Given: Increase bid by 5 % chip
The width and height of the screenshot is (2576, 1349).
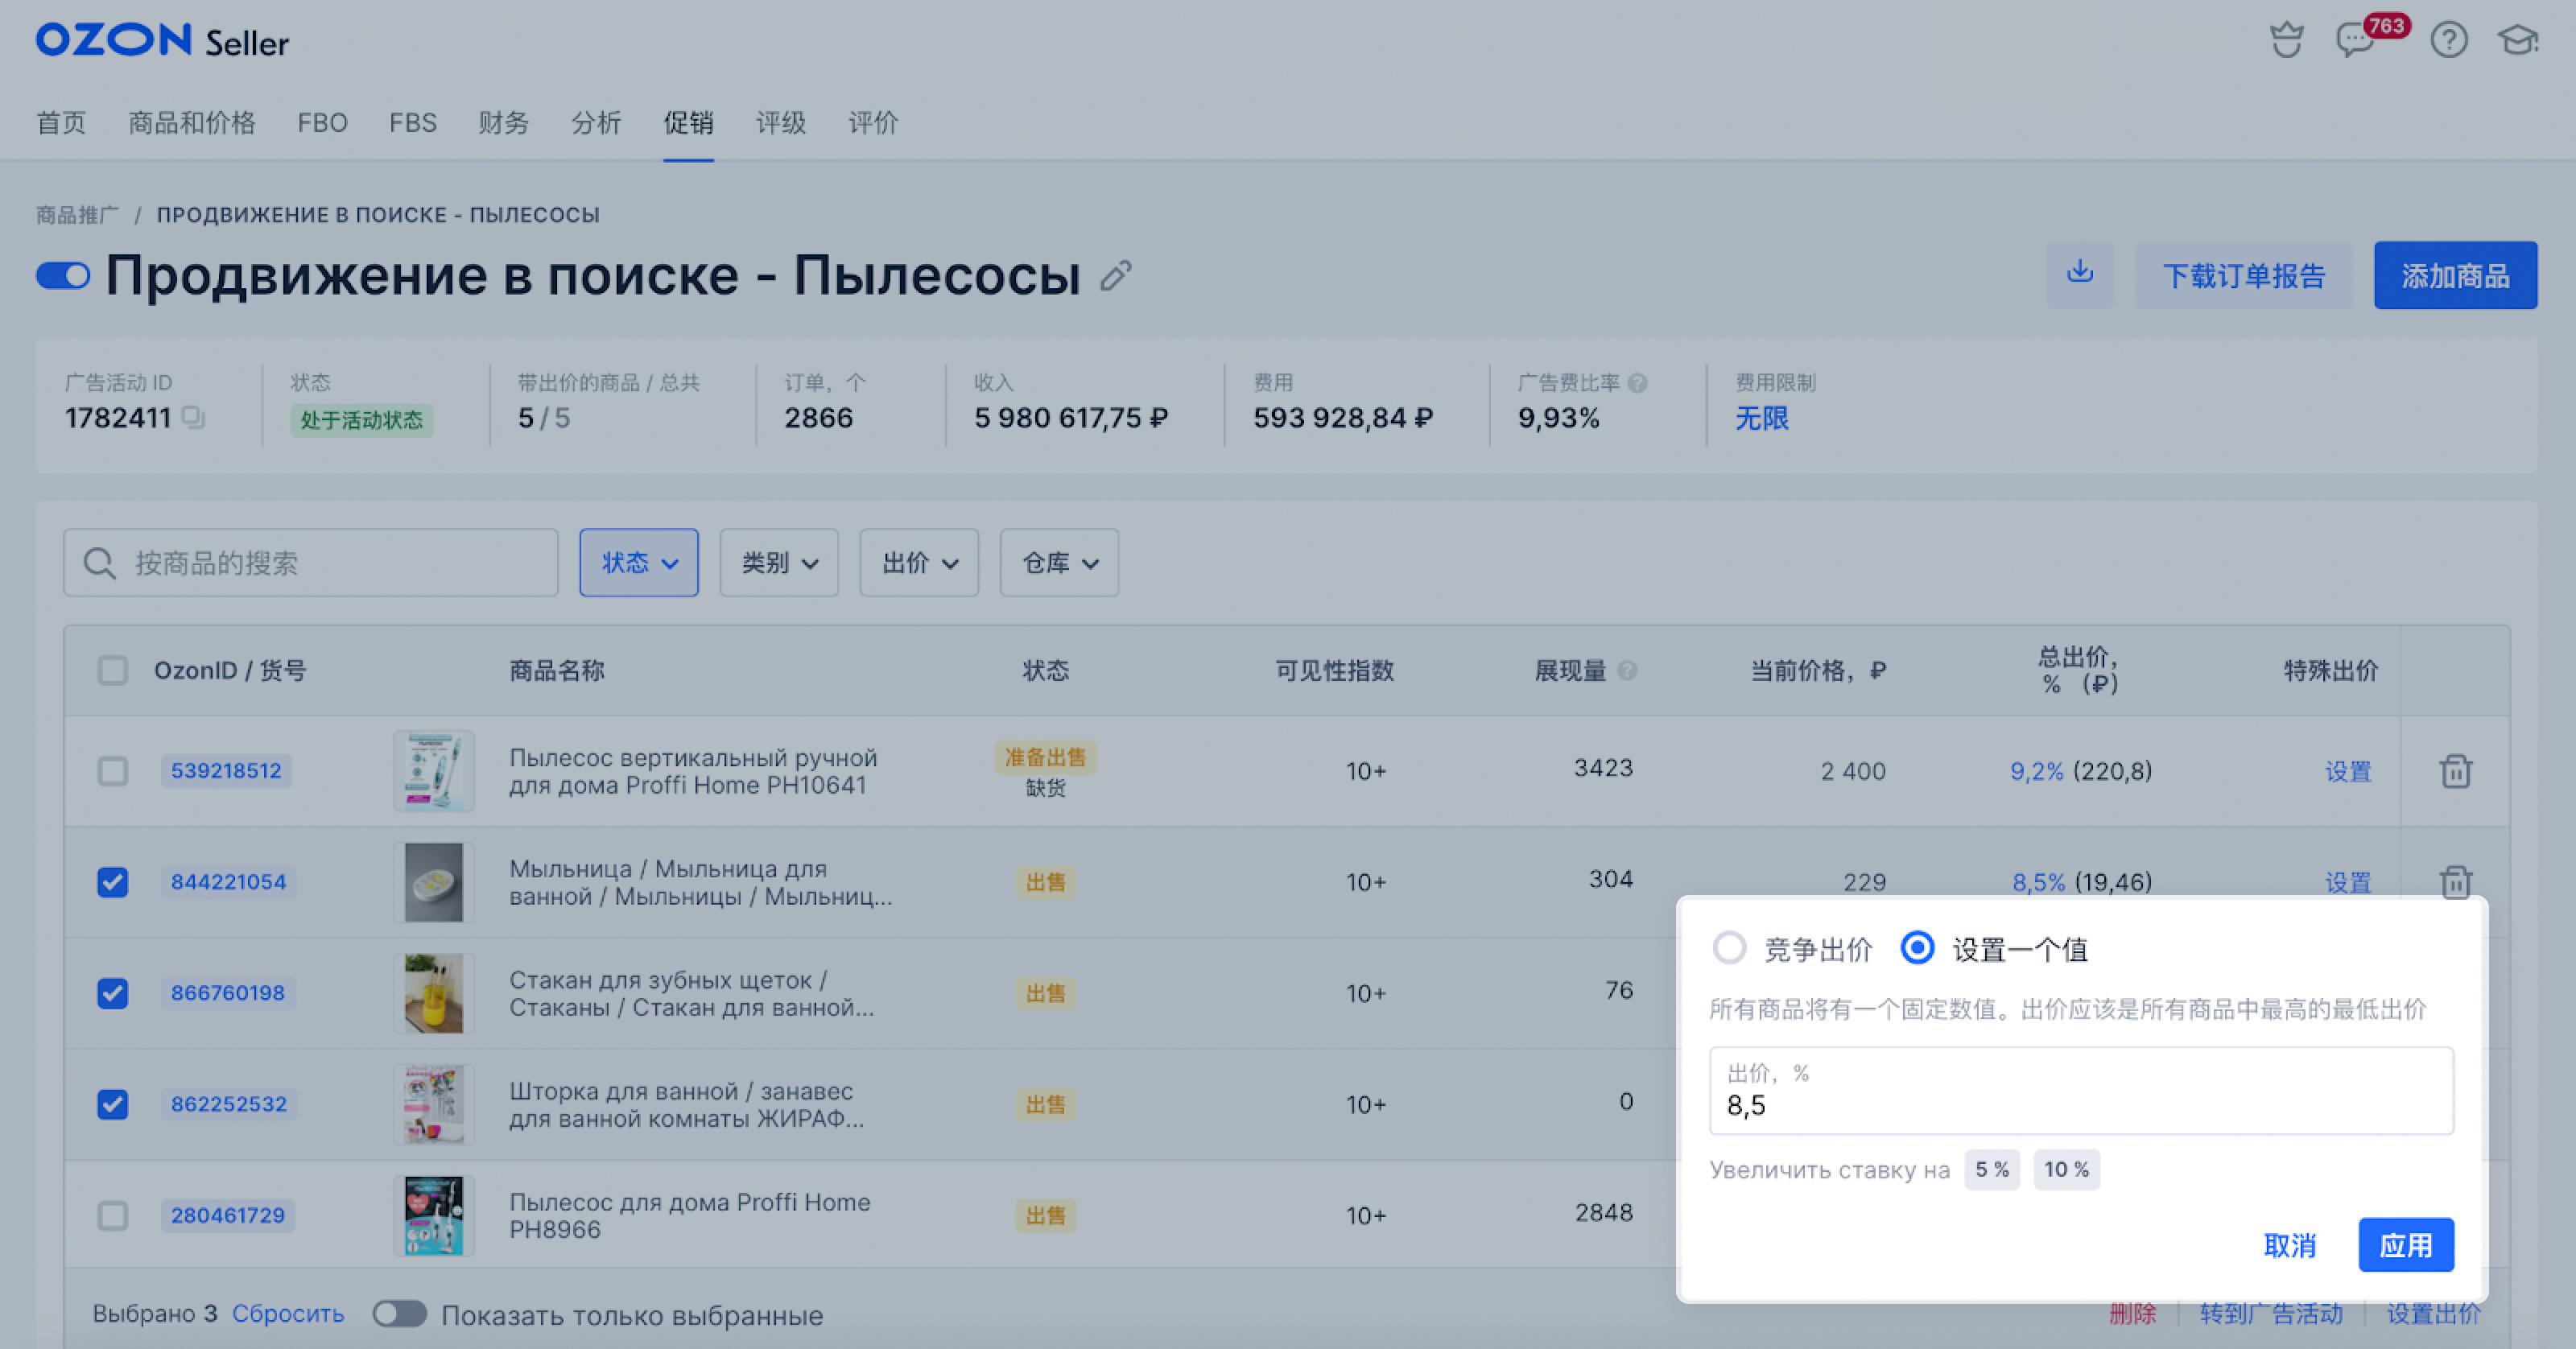Looking at the screenshot, I should [1992, 1169].
